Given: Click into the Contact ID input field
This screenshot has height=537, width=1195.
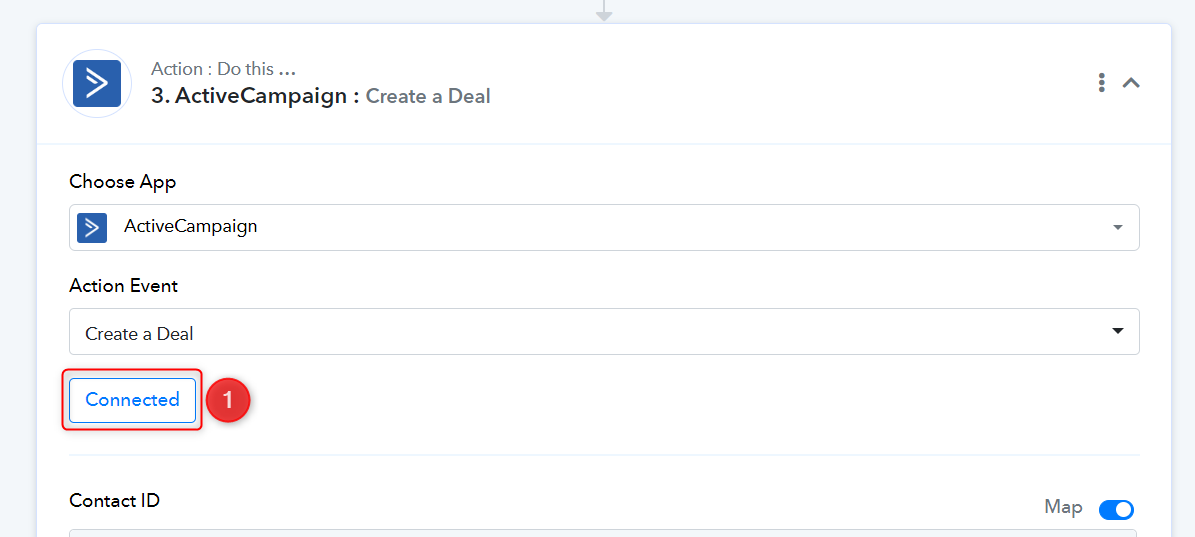Looking at the screenshot, I should [x=603, y=533].
